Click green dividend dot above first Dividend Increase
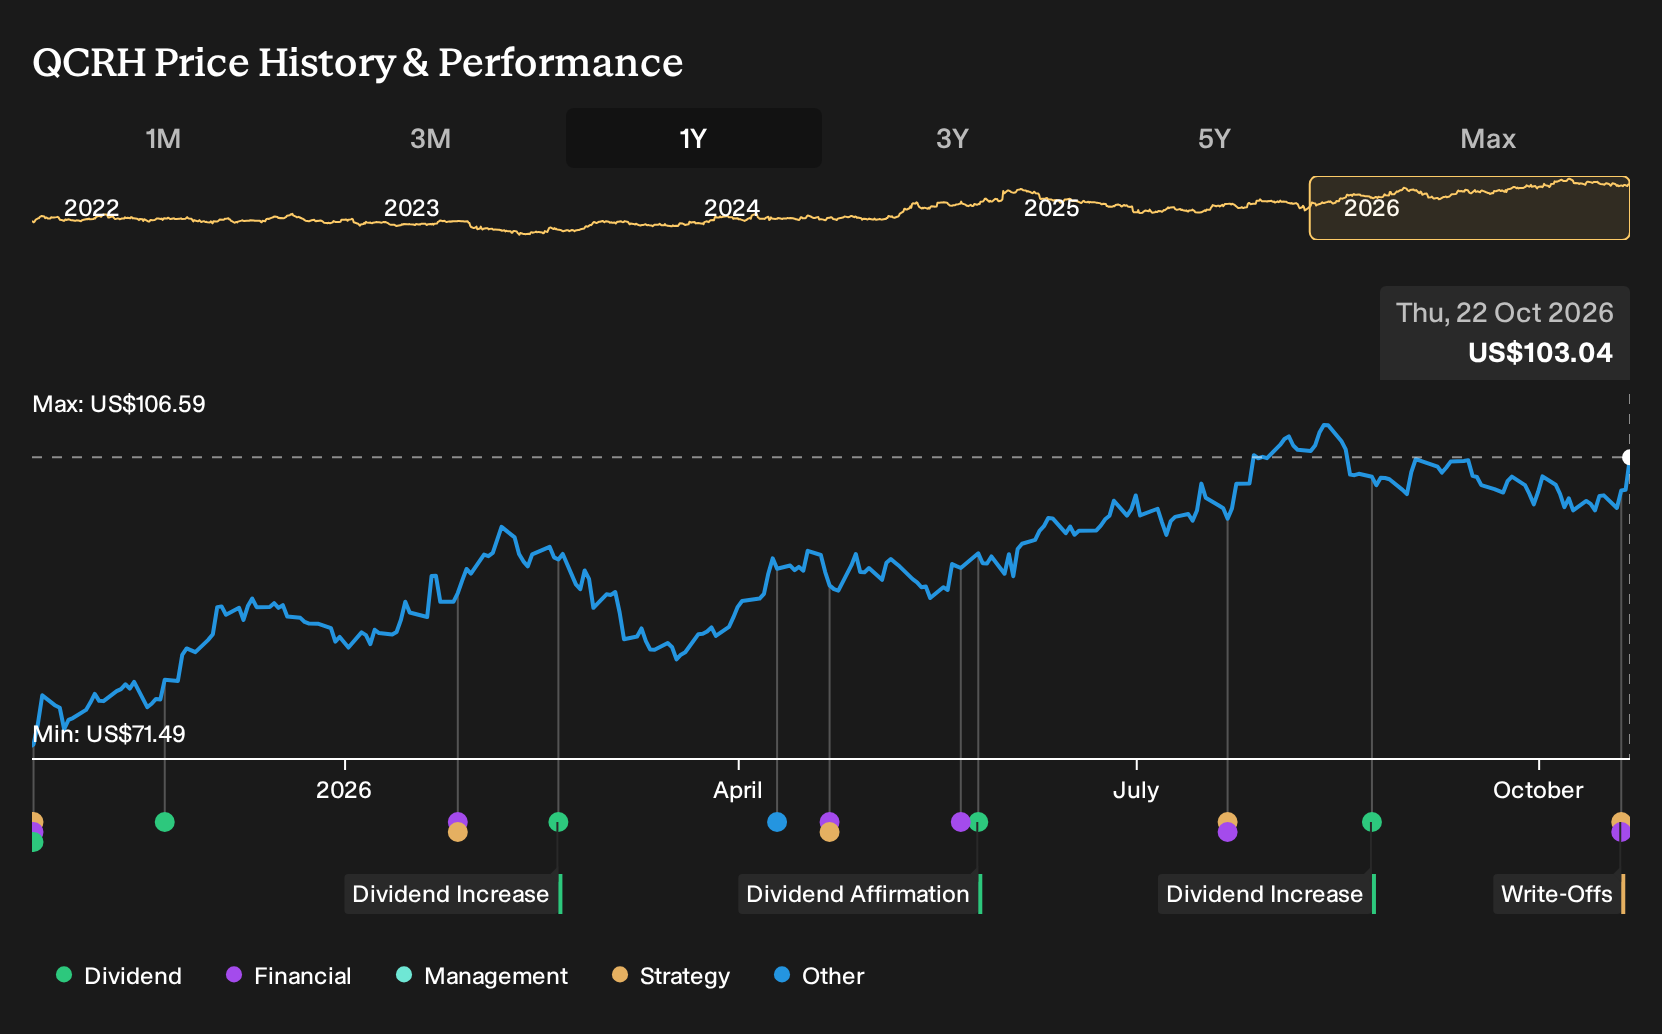 click(x=558, y=822)
